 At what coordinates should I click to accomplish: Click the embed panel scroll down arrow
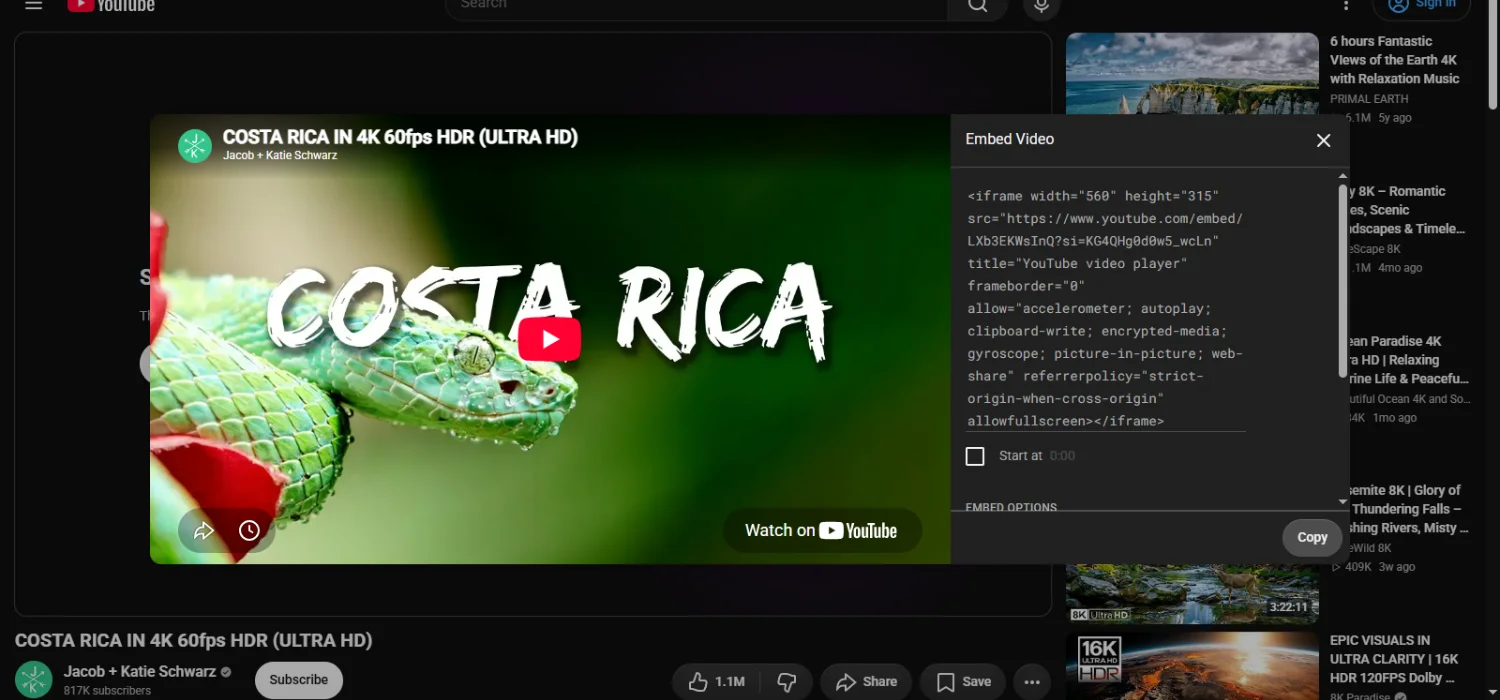[1343, 502]
